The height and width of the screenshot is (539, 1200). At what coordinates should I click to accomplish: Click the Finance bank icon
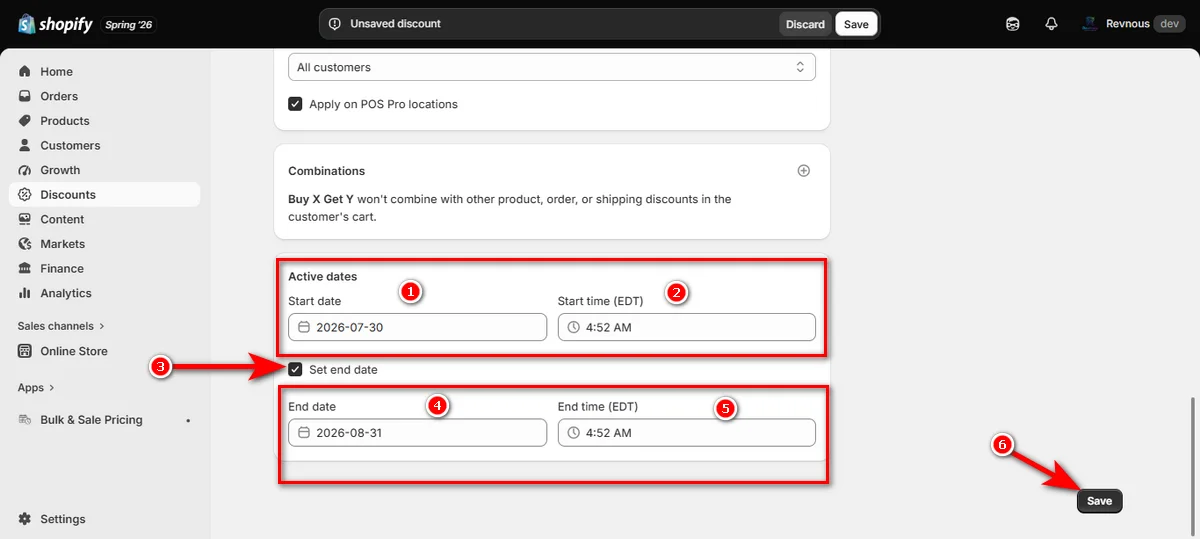point(25,268)
